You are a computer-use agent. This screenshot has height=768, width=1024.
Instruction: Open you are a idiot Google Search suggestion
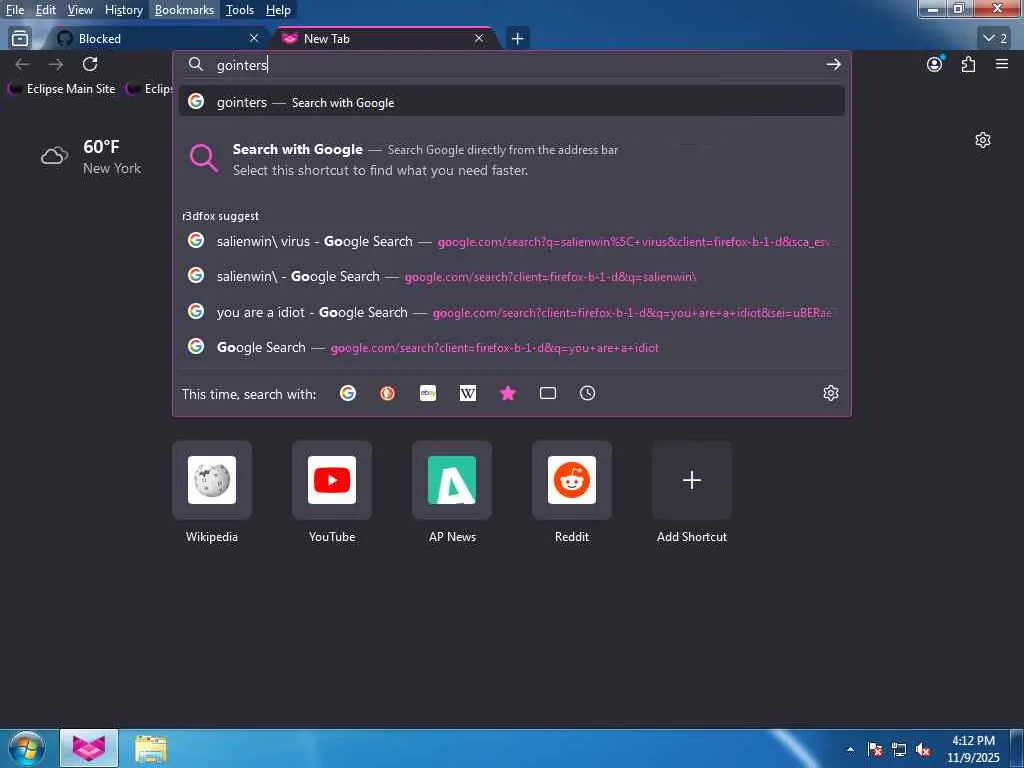point(511,312)
